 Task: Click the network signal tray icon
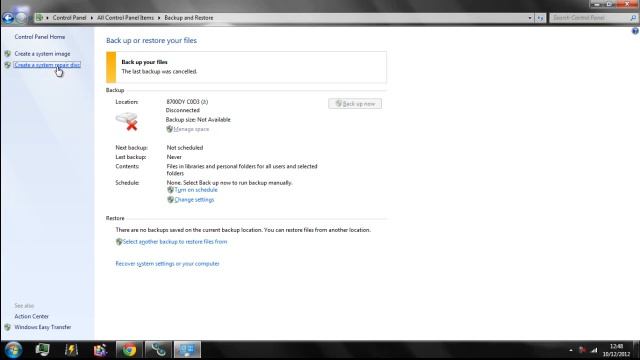coord(594,350)
